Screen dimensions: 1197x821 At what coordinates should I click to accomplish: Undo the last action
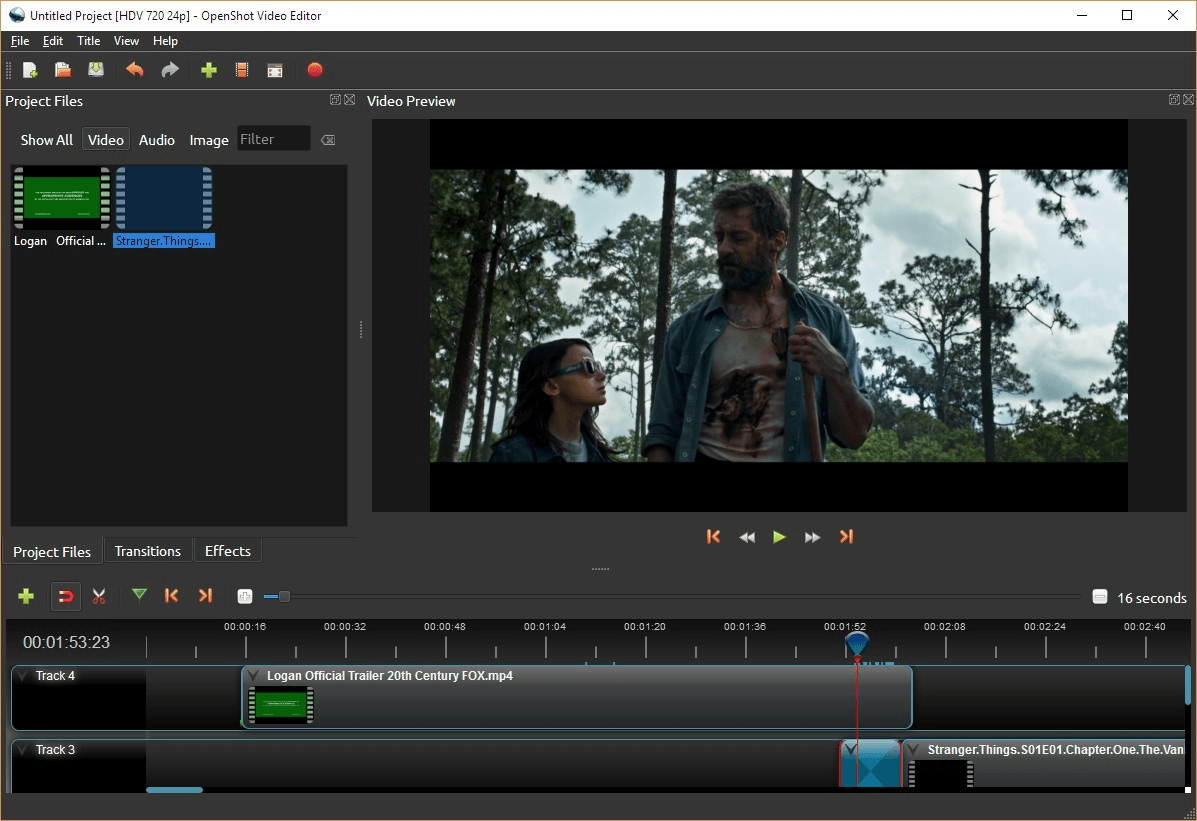pos(134,70)
